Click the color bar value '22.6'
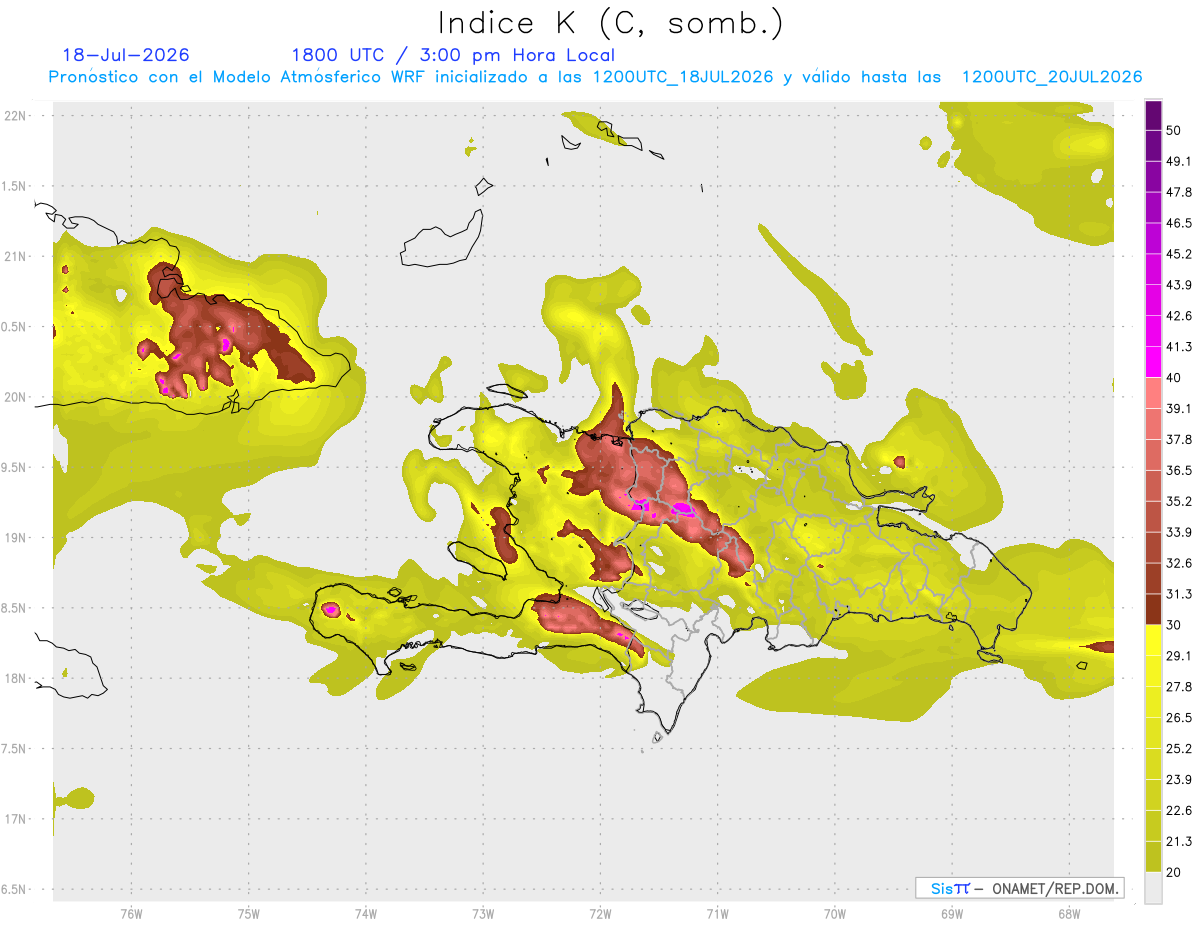The image size is (1200, 927). coord(1178,810)
